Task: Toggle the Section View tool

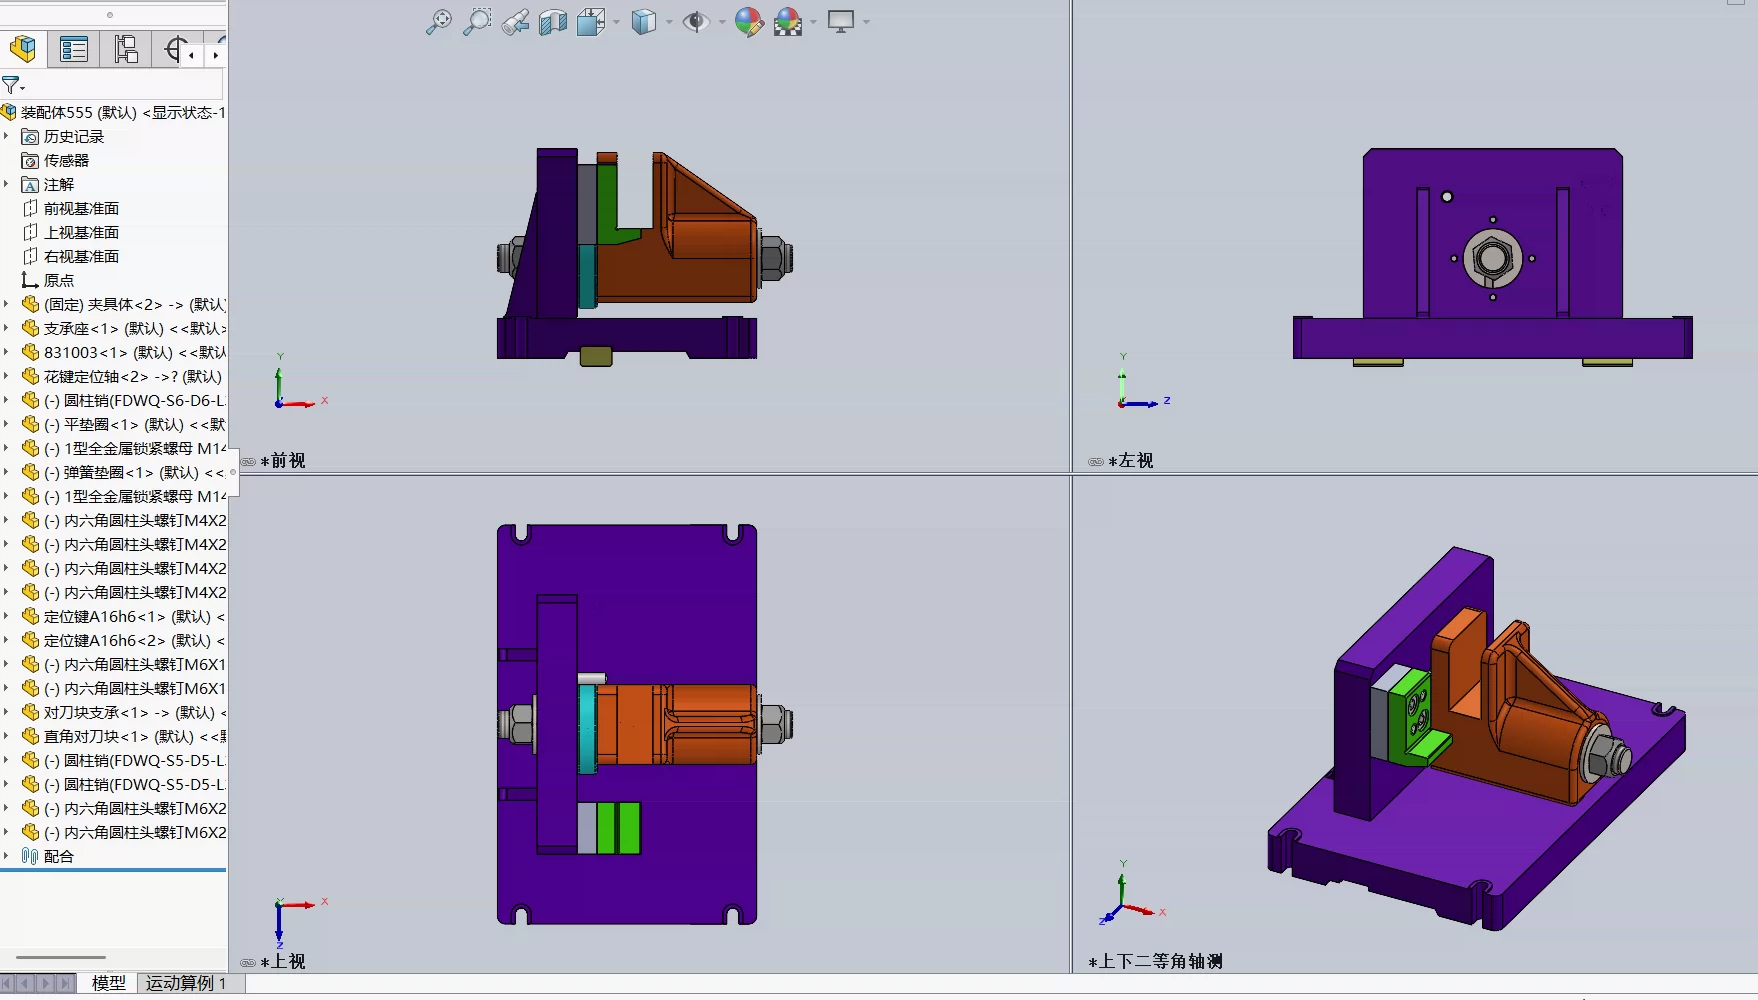Action: pyautogui.click(x=553, y=22)
